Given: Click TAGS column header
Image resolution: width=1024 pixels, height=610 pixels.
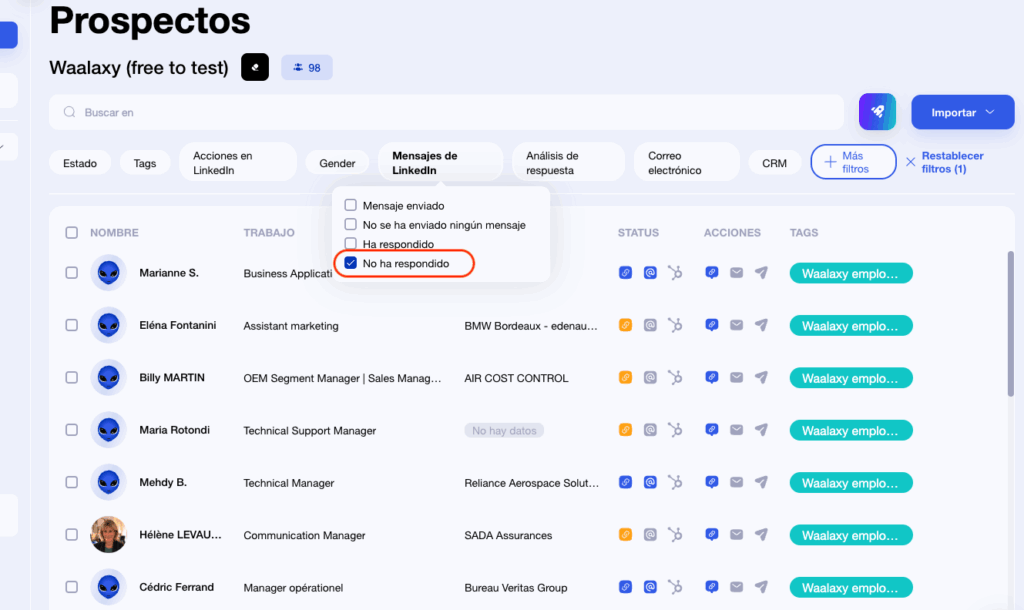Looking at the screenshot, I should [x=804, y=233].
